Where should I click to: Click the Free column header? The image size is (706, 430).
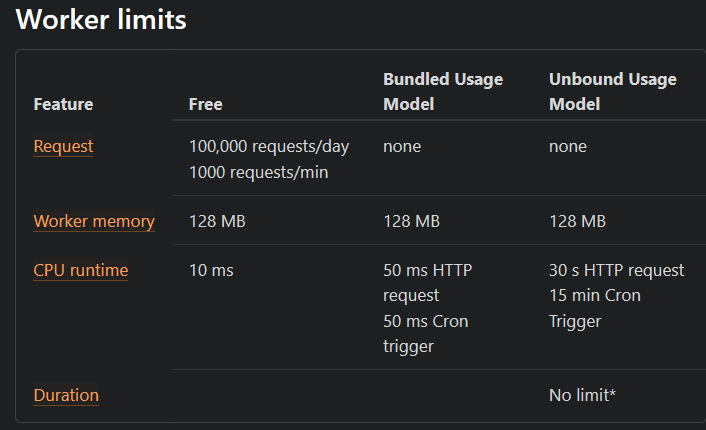click(x=205, y=104)
